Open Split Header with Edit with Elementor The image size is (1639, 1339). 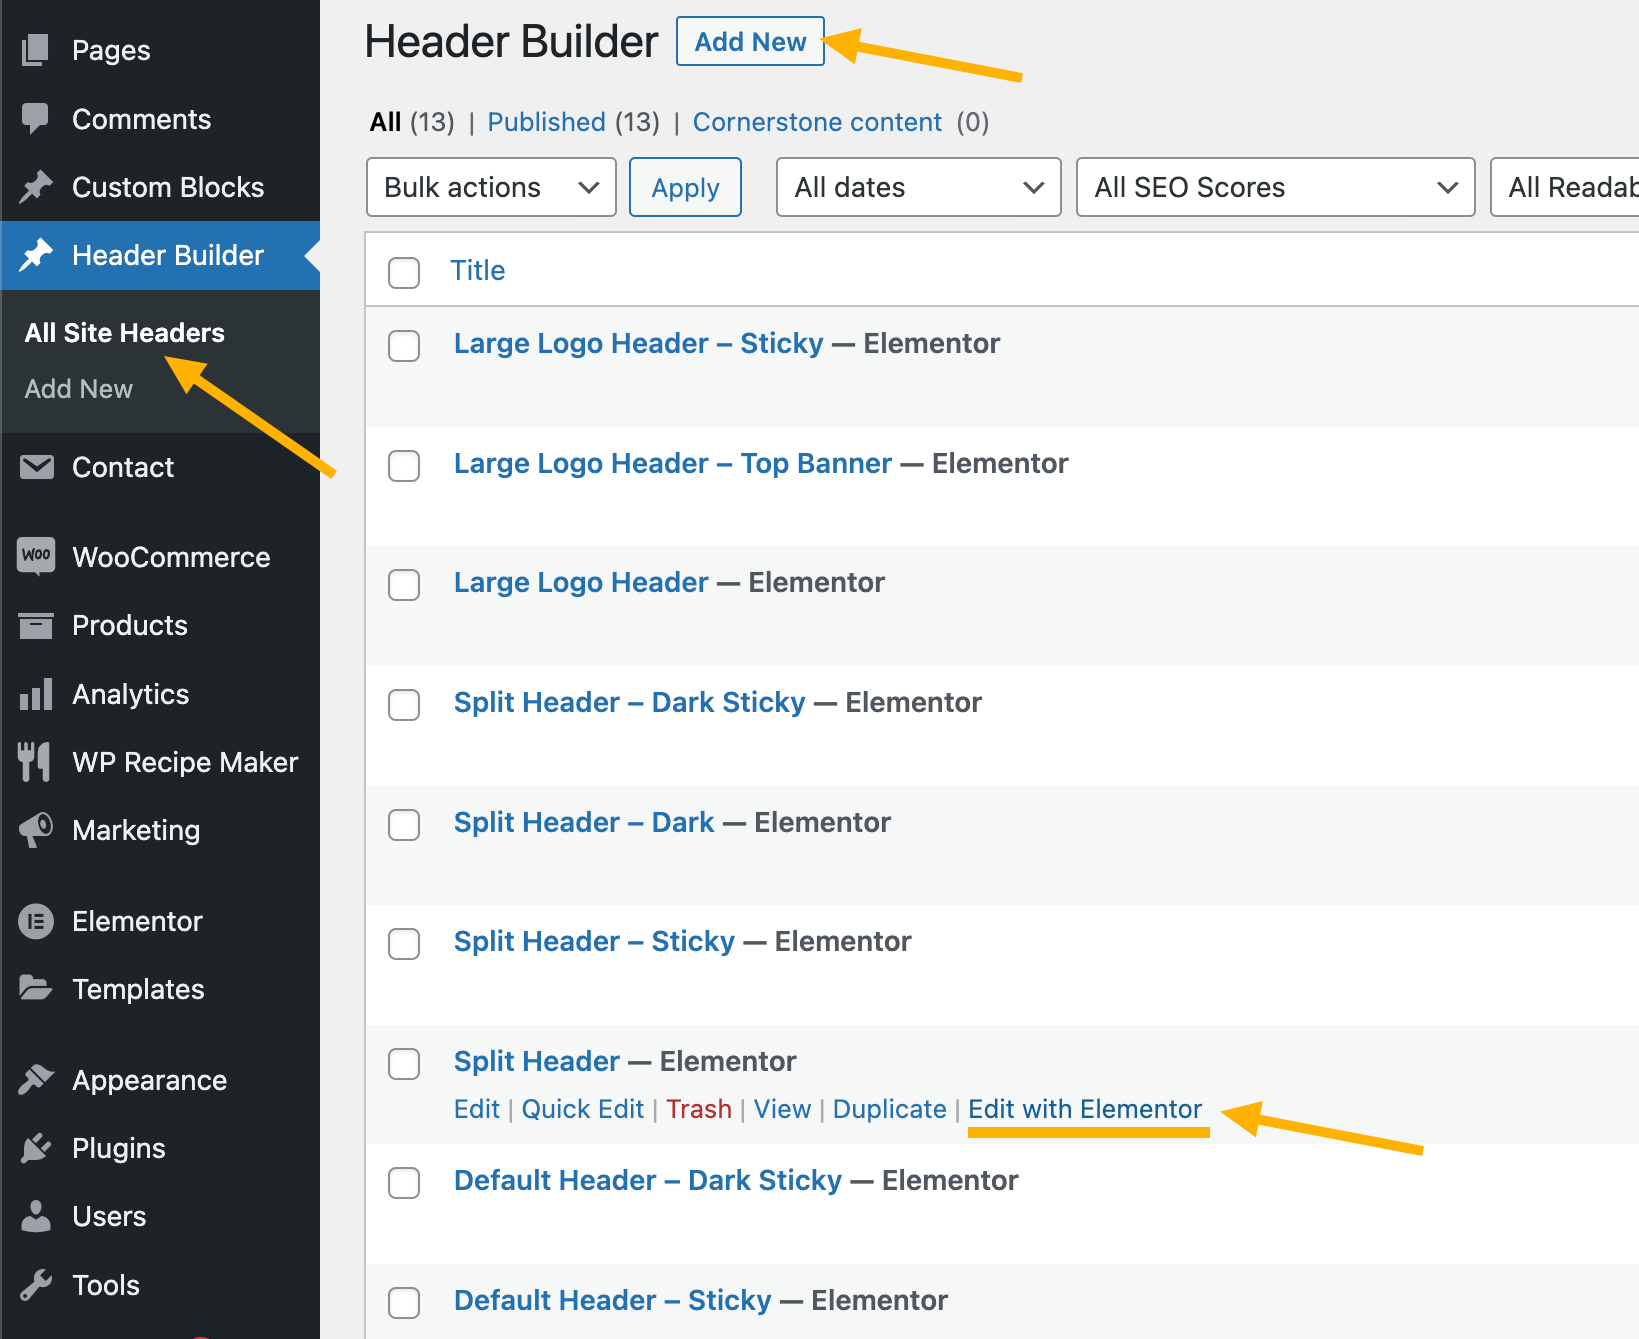coord(1084,1108)
